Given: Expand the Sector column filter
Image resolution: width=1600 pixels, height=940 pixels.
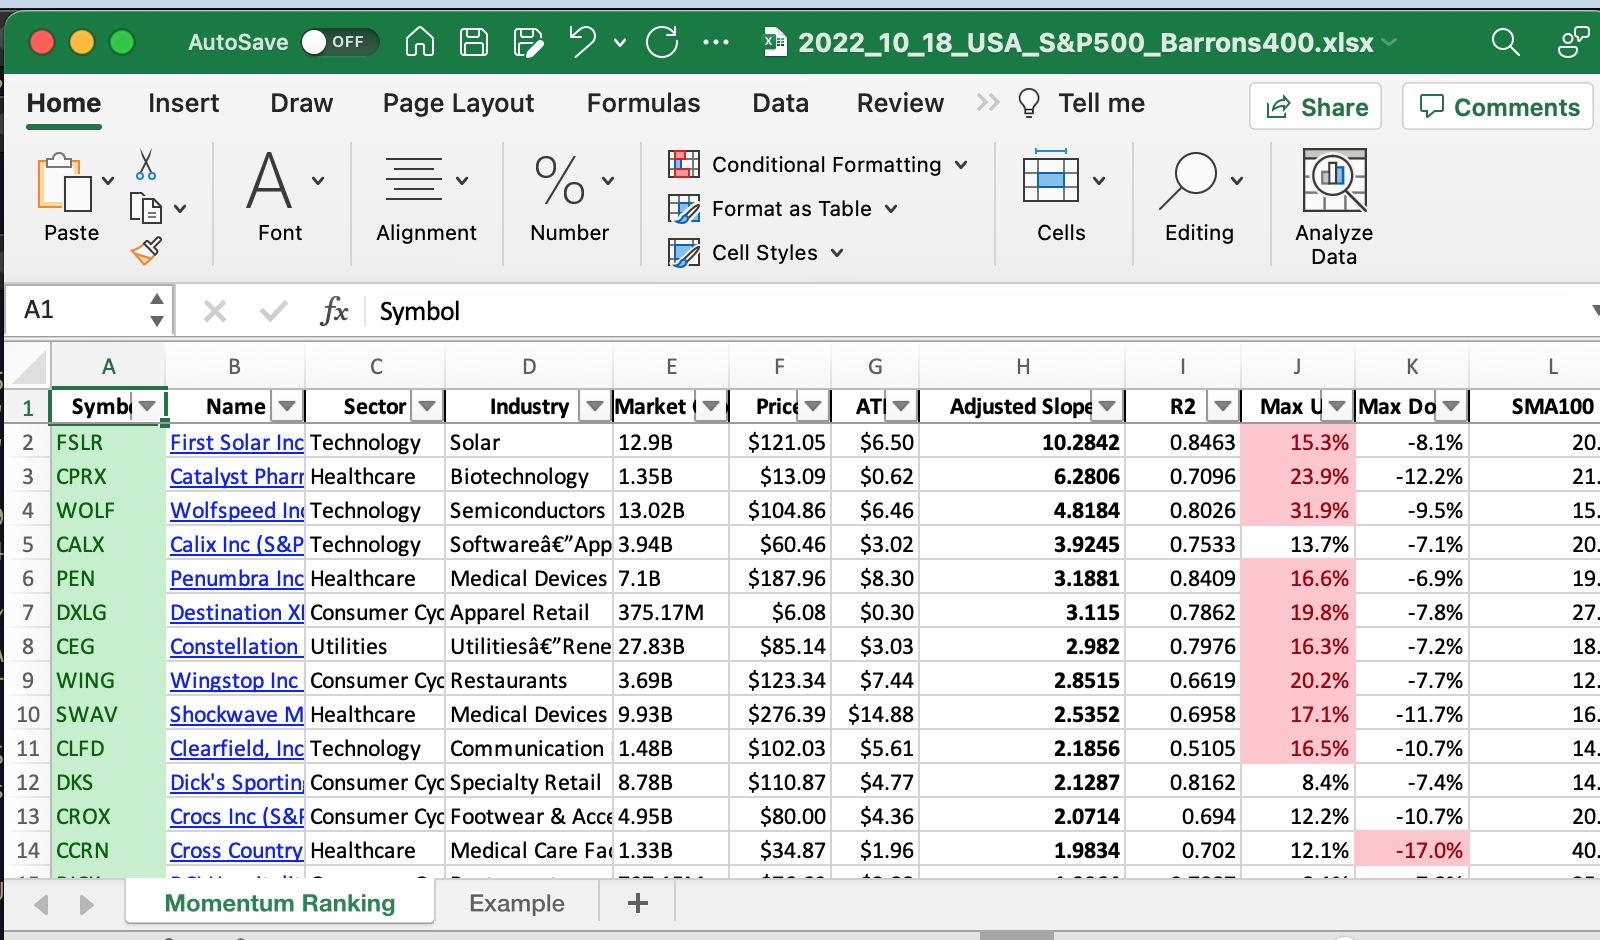Looking at the screenshot, I should [427, 406].
